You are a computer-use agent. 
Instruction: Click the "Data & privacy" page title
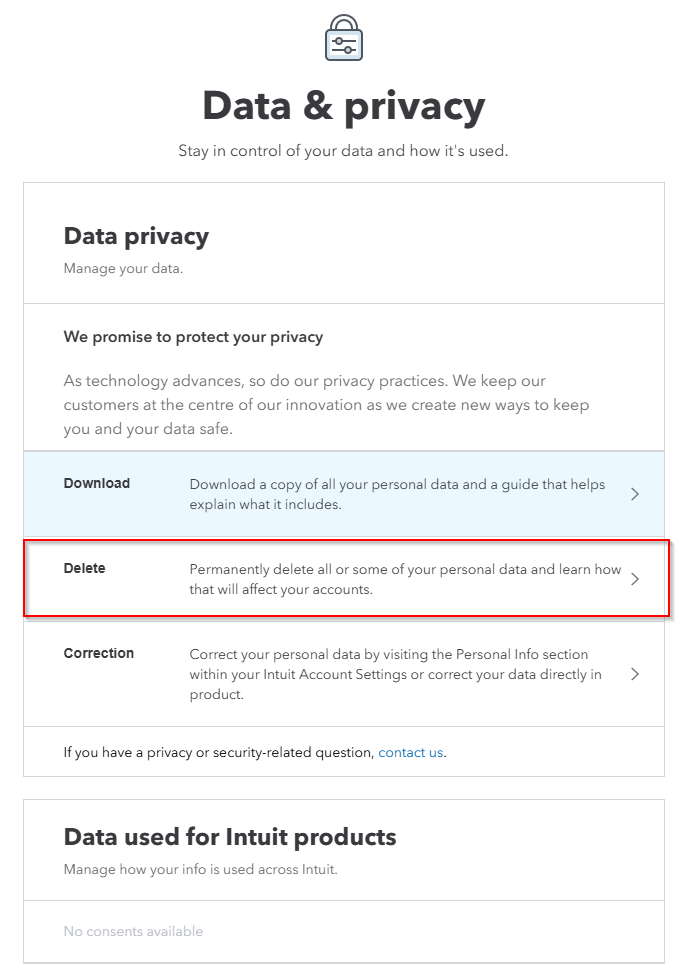344,106
